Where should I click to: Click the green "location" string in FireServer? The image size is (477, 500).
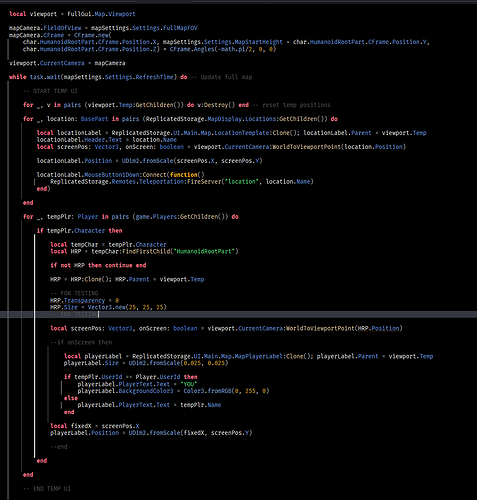point(242,182)
